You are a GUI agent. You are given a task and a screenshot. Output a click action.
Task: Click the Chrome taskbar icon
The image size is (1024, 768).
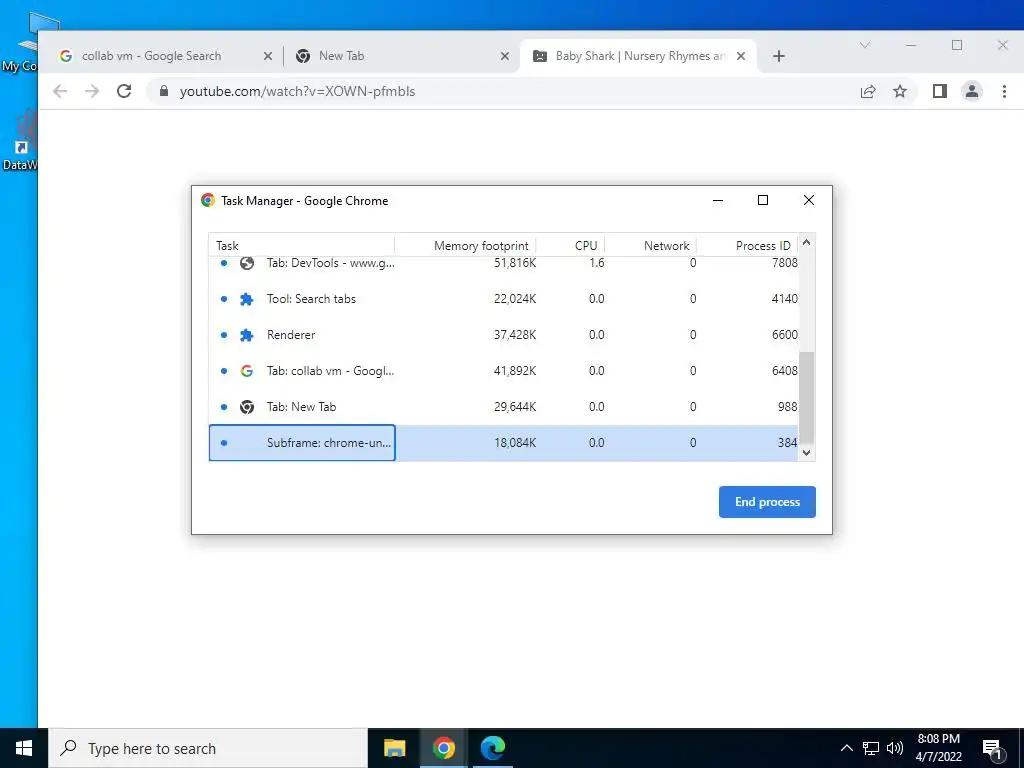443,748
